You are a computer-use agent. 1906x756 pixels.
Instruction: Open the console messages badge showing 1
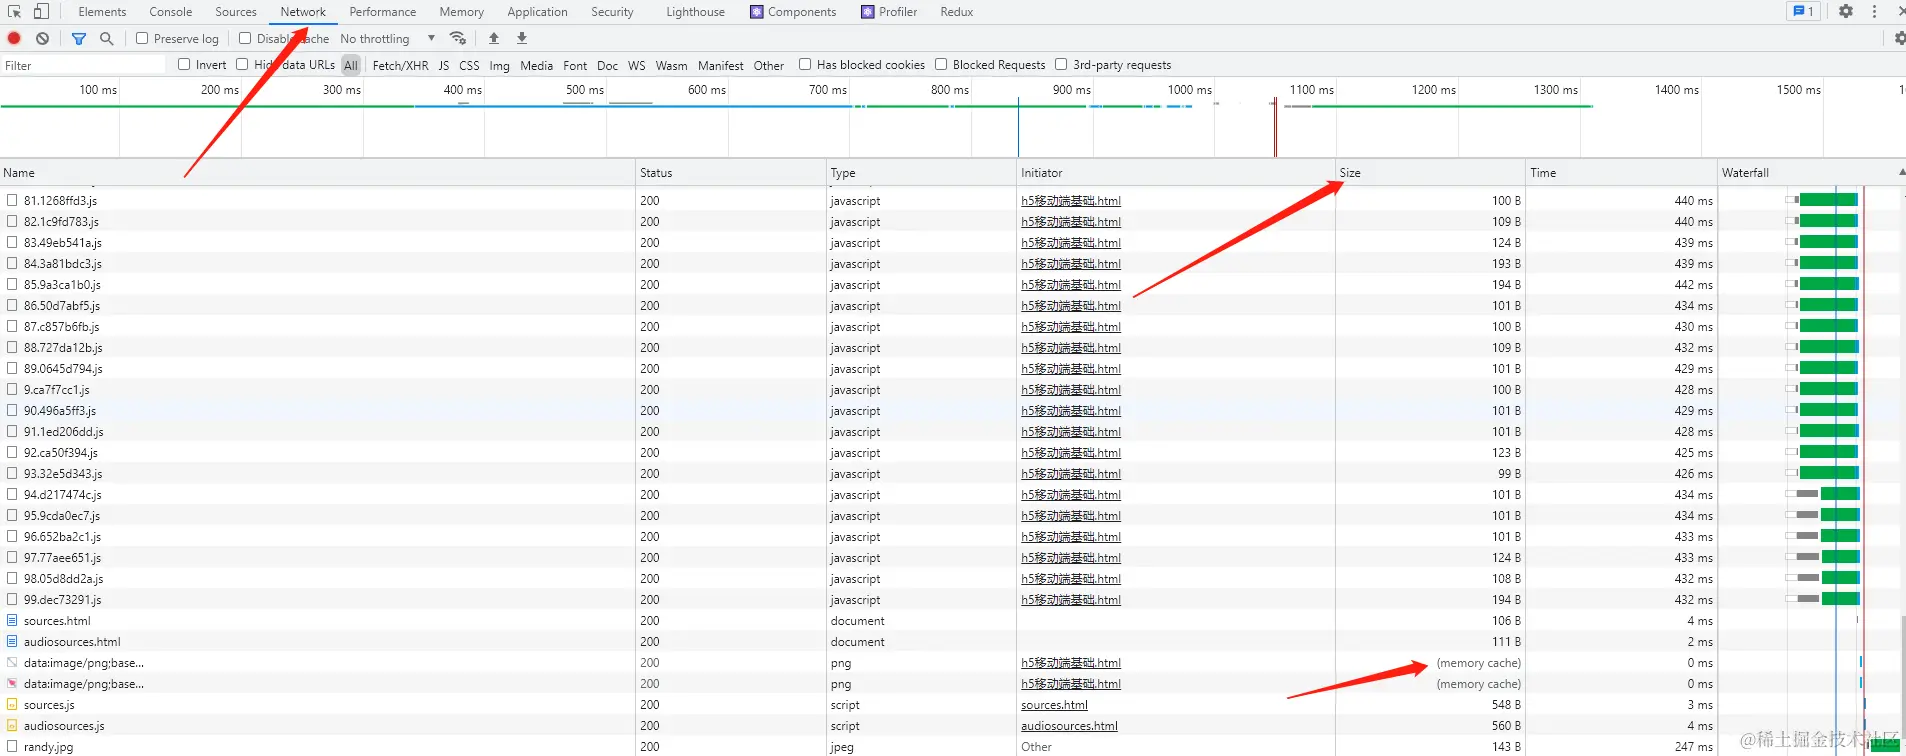1804,12
